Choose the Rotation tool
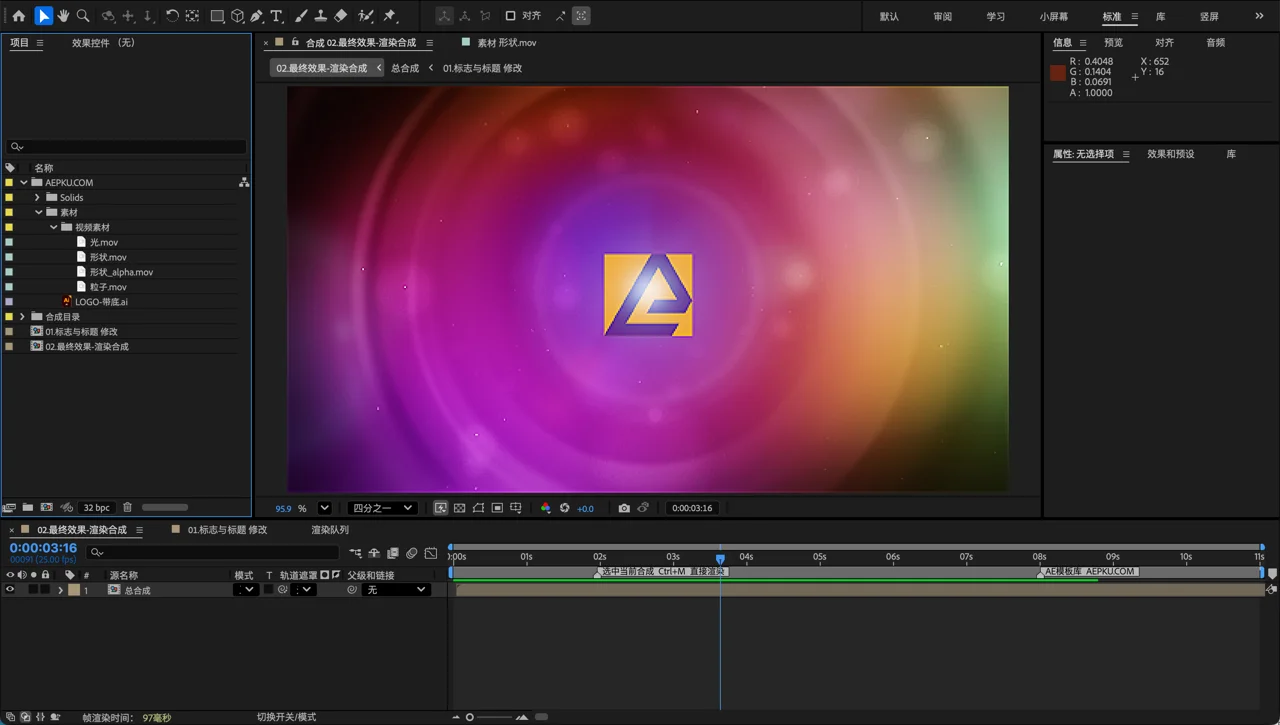This screenshot has width=1280, height=725. (x=172, y=16)
